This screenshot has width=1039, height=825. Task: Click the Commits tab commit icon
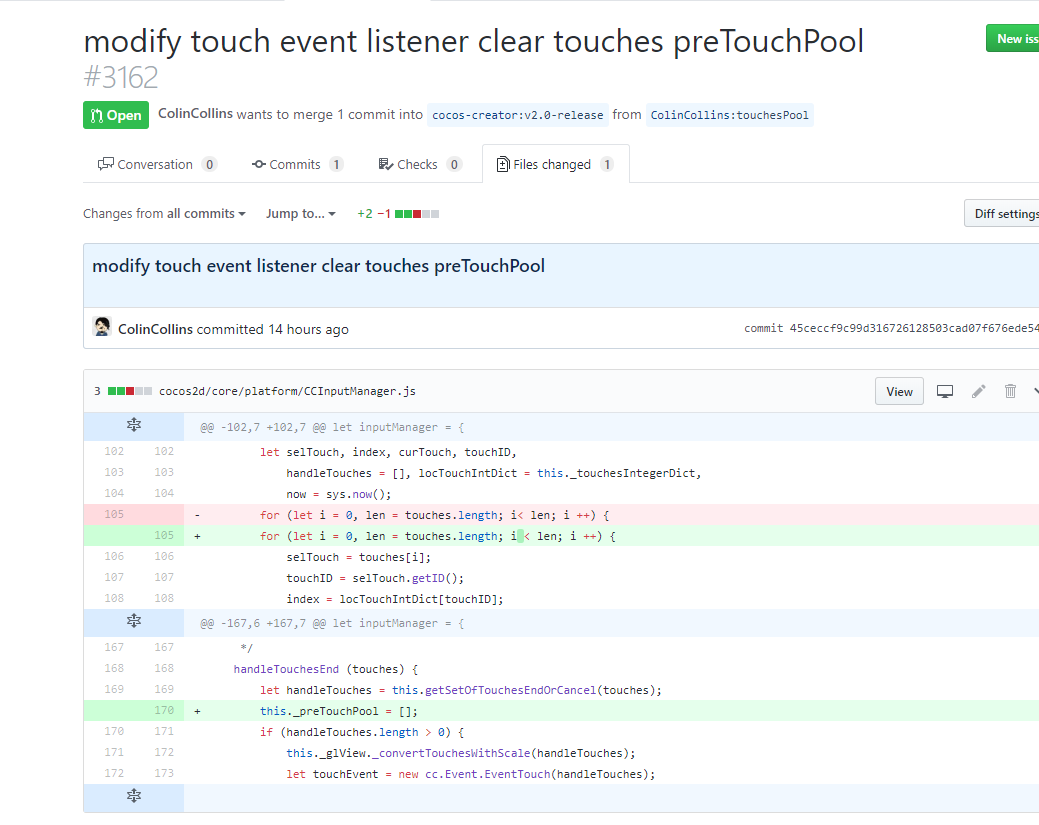[258, 164]
